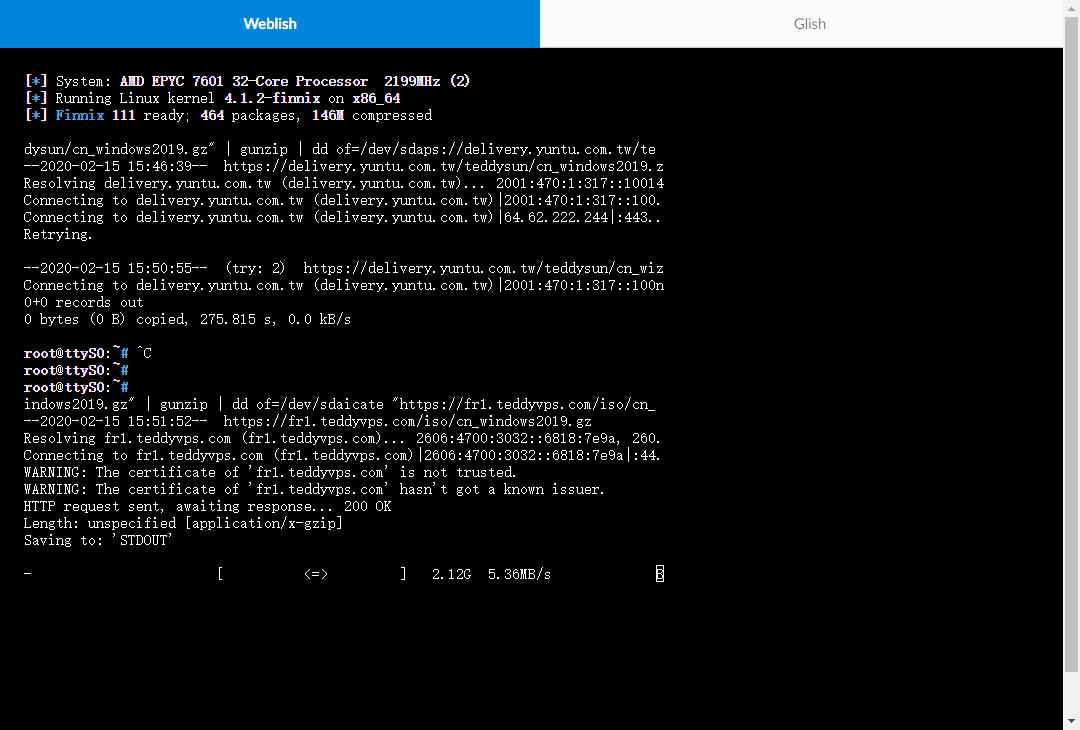Click the 'Retrying.' line
Viewport: 1080px width, 730px height.
58,234
